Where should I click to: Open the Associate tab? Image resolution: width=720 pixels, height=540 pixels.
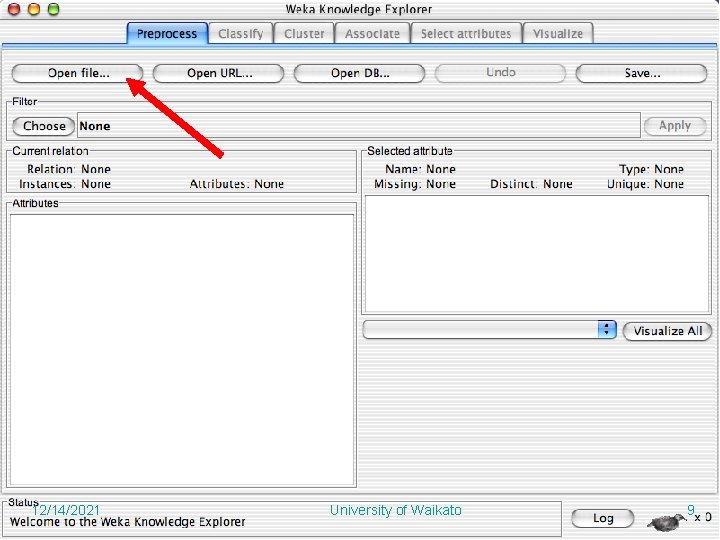(372, 34)
